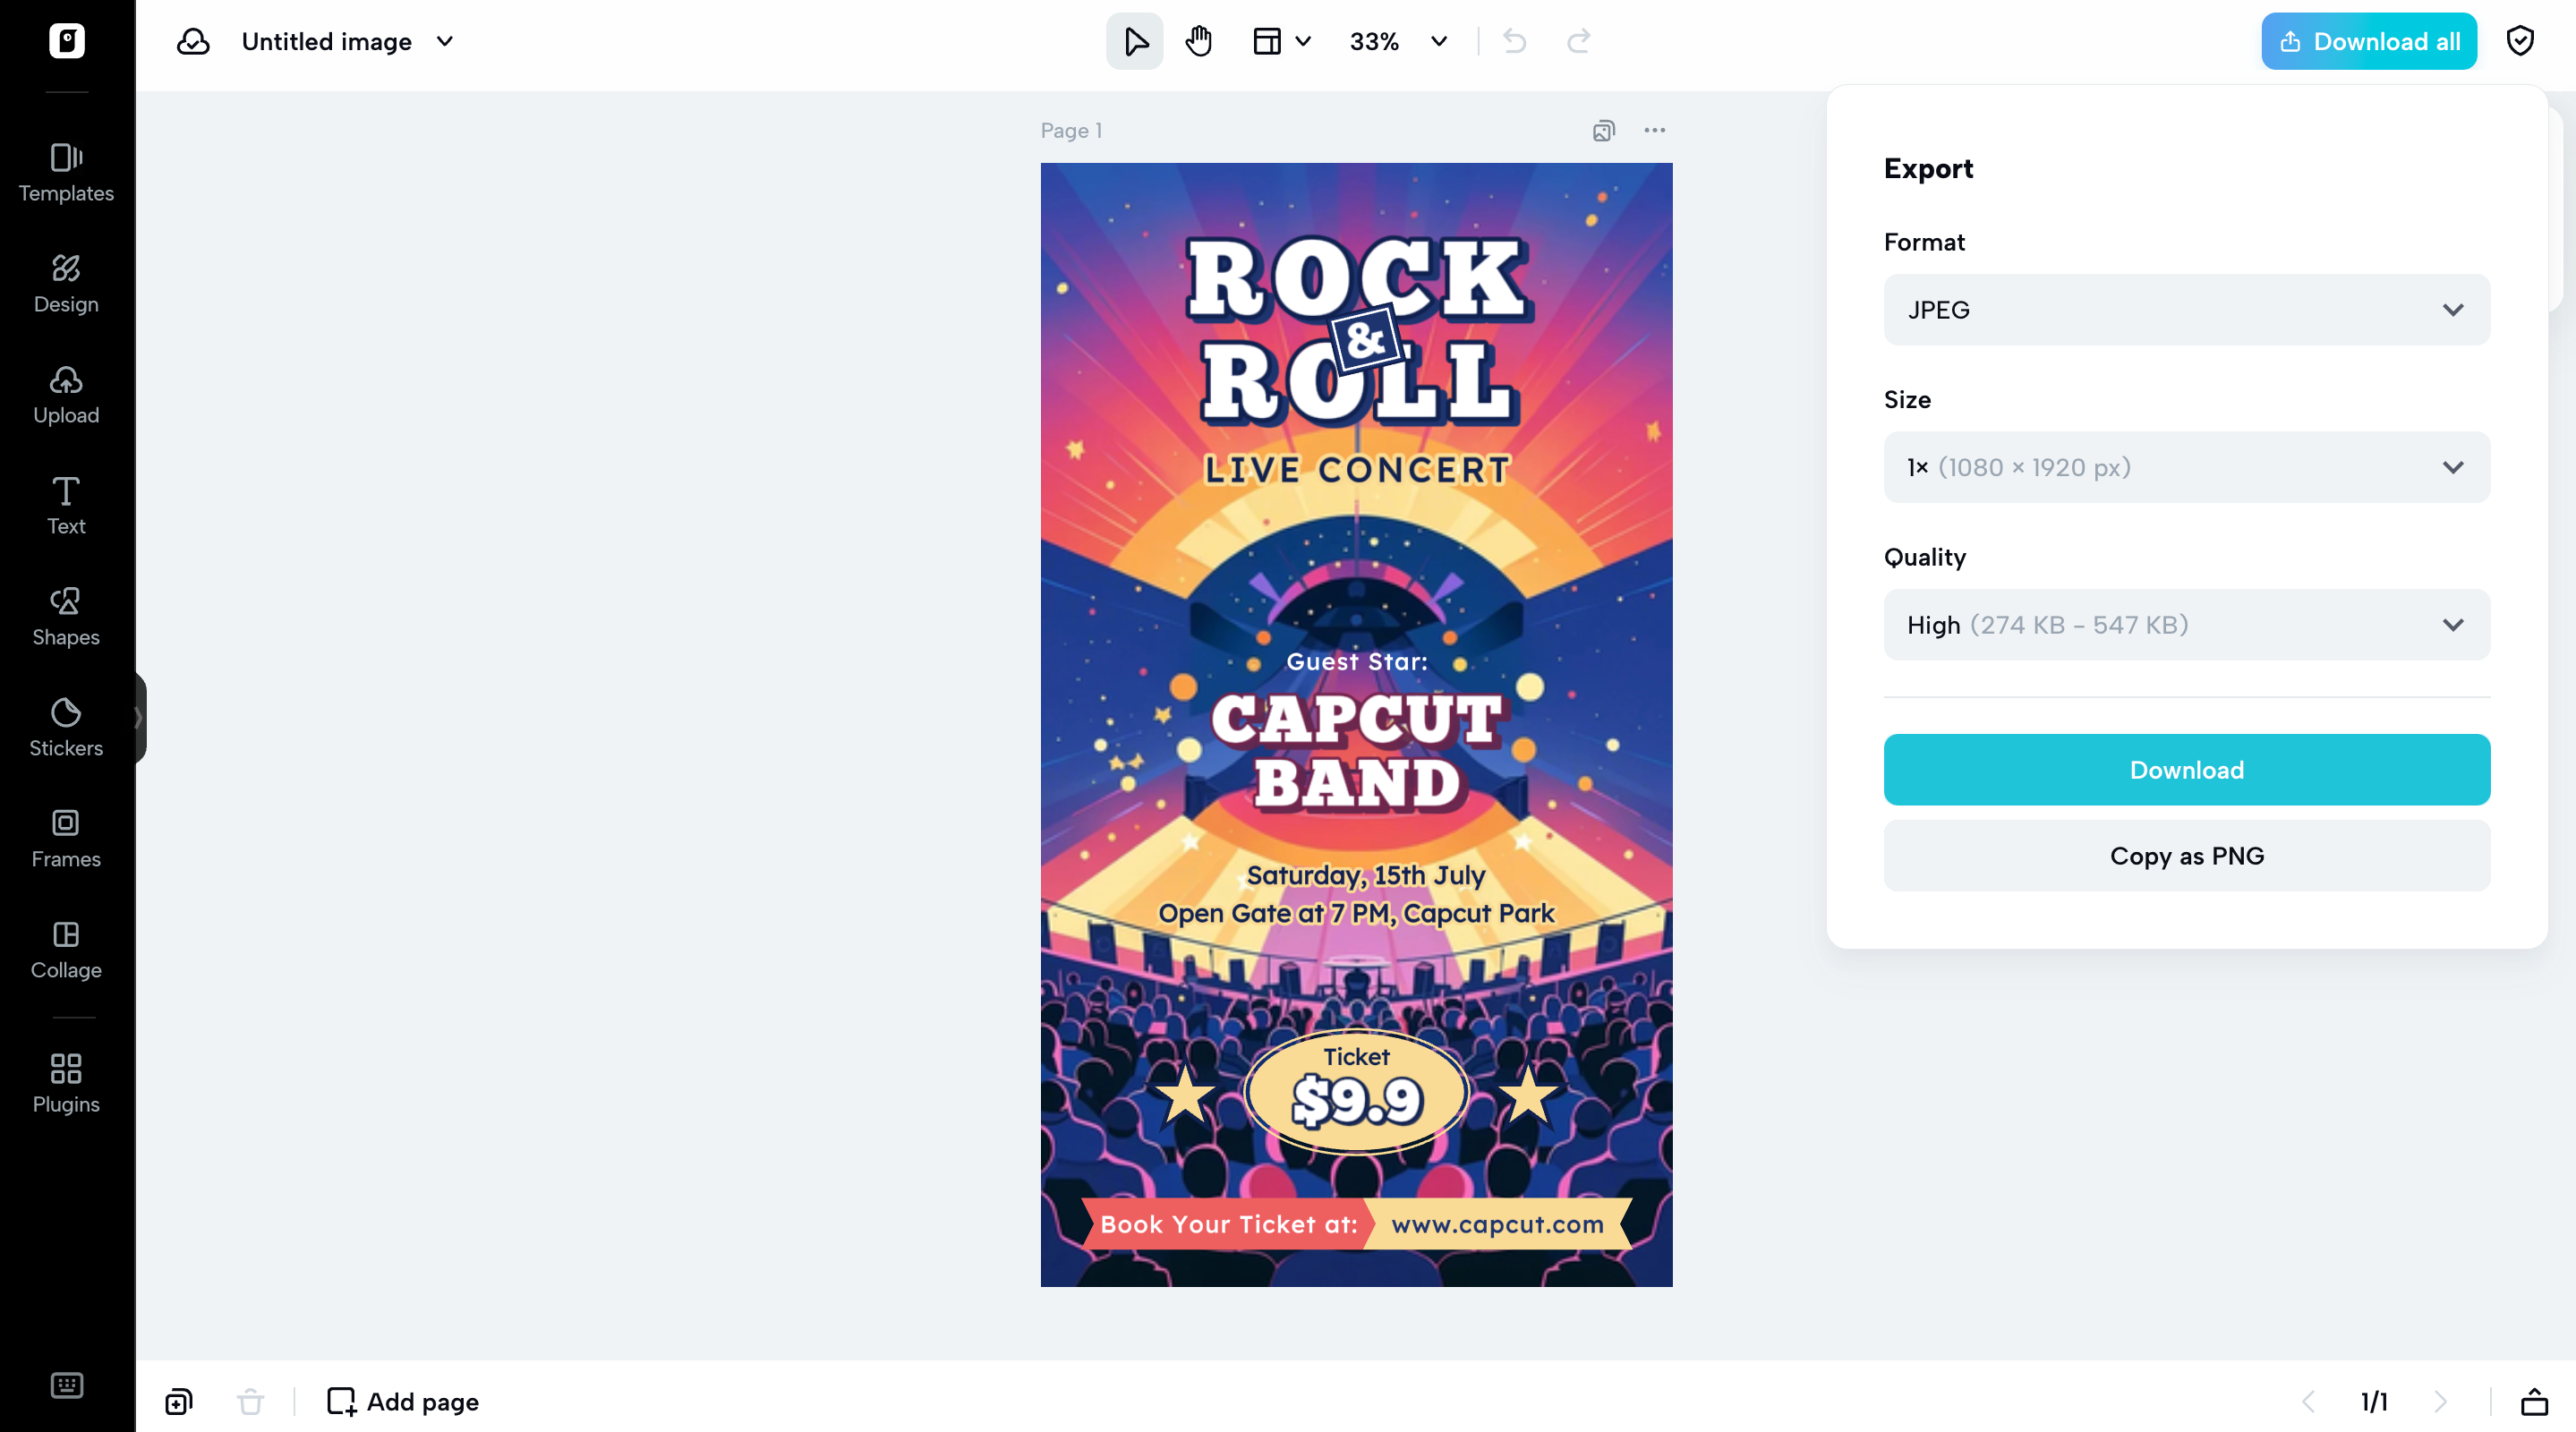The height and width of the screenshot is (1432, 2576).
Task: Select the hand pan tool
Action: pos(1199,41)
